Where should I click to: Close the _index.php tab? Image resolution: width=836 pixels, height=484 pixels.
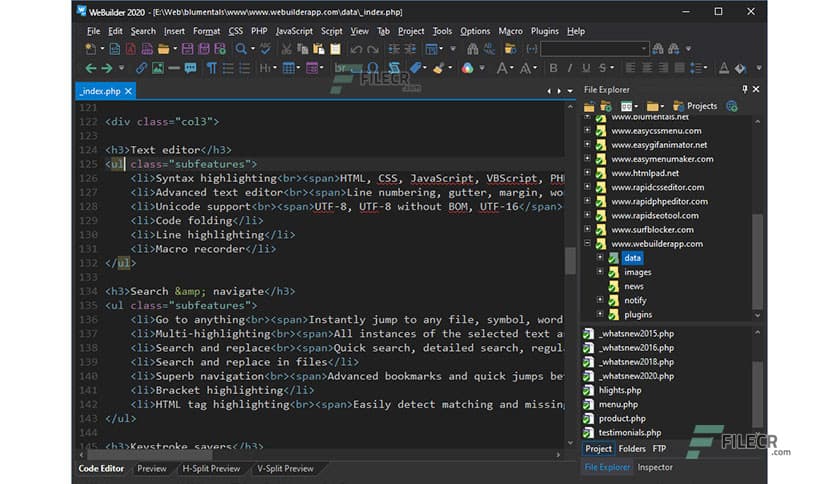128,91
